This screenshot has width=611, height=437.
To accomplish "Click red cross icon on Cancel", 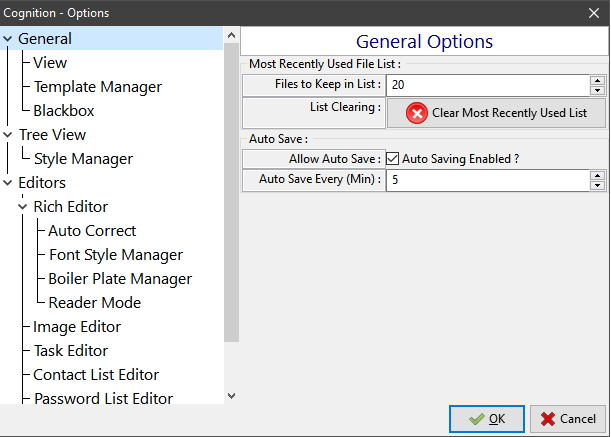I will click(548, 419).
